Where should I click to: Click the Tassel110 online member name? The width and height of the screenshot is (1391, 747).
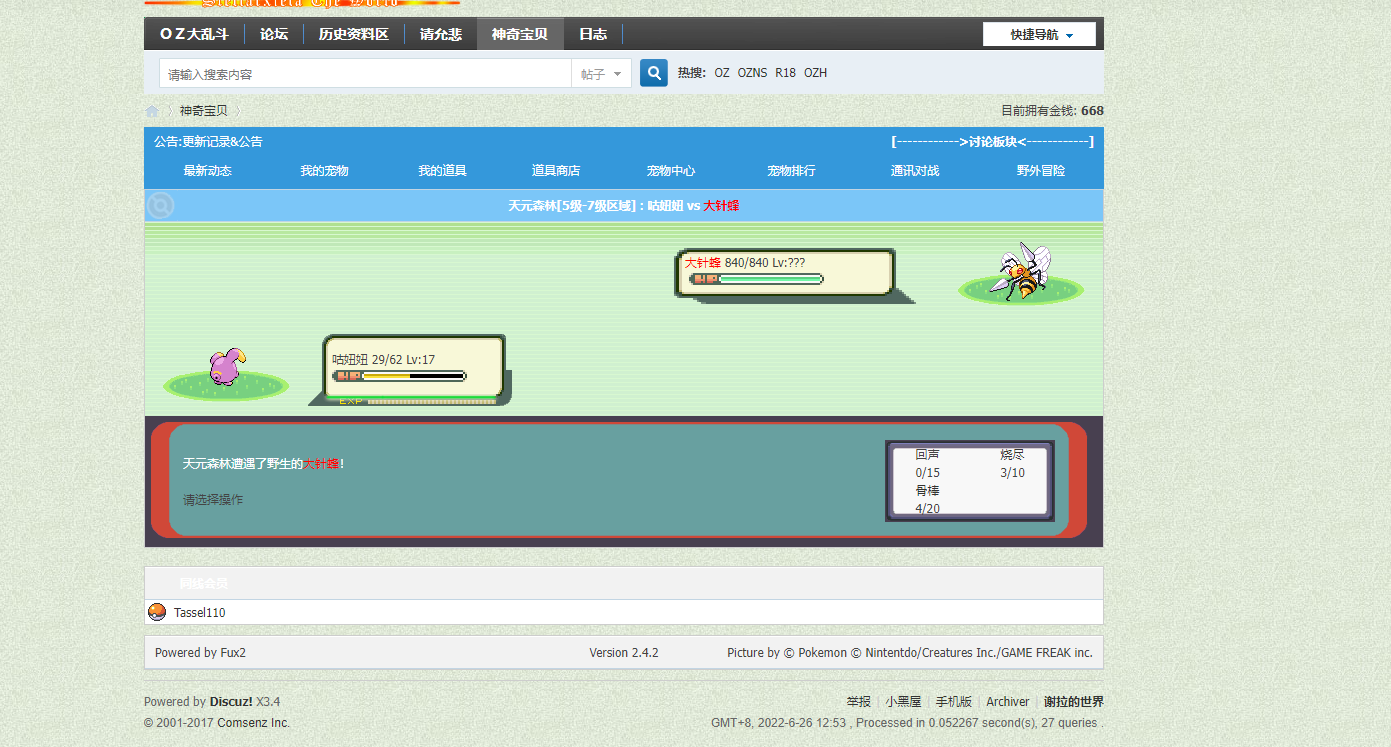tap(200, 613)
